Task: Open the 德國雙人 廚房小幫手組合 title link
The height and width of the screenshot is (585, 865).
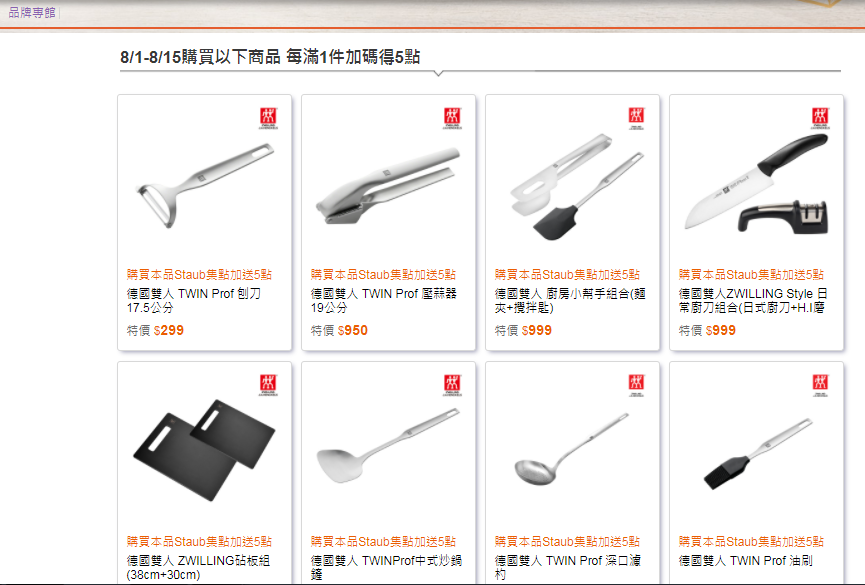Action: pyautogui.click(x=570, y=300)
